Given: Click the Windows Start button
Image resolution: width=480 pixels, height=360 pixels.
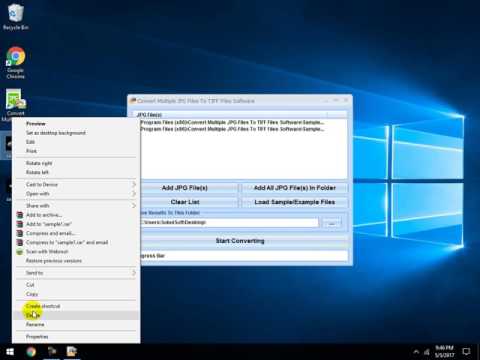Looking at the screenshot, I should coord(10,352).
